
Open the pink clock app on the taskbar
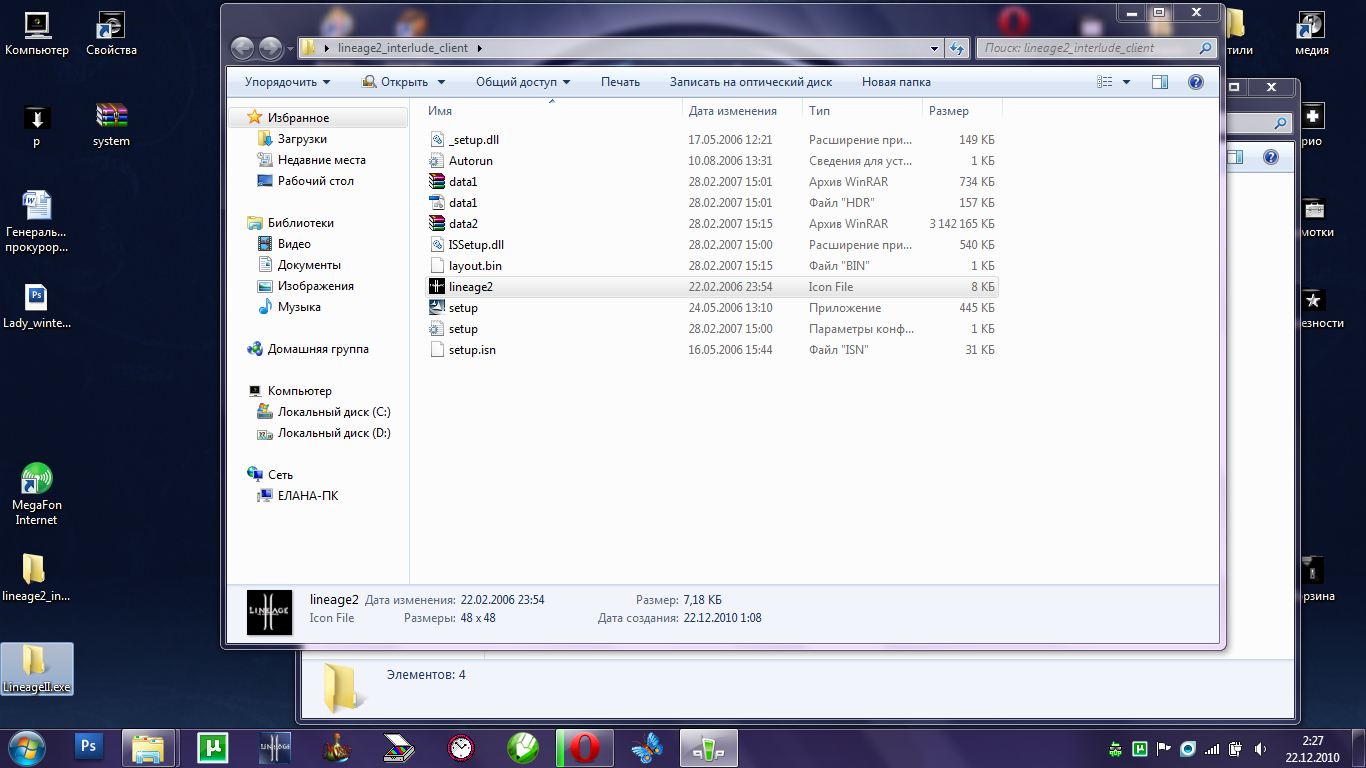click(x=461, y=746)
